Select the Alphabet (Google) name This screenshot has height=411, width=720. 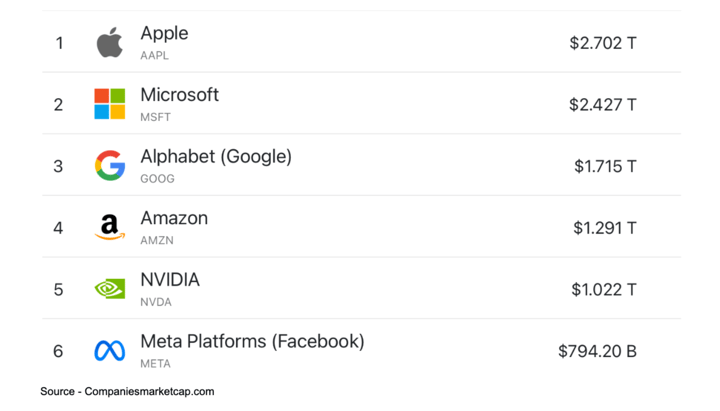coord(216,157)
